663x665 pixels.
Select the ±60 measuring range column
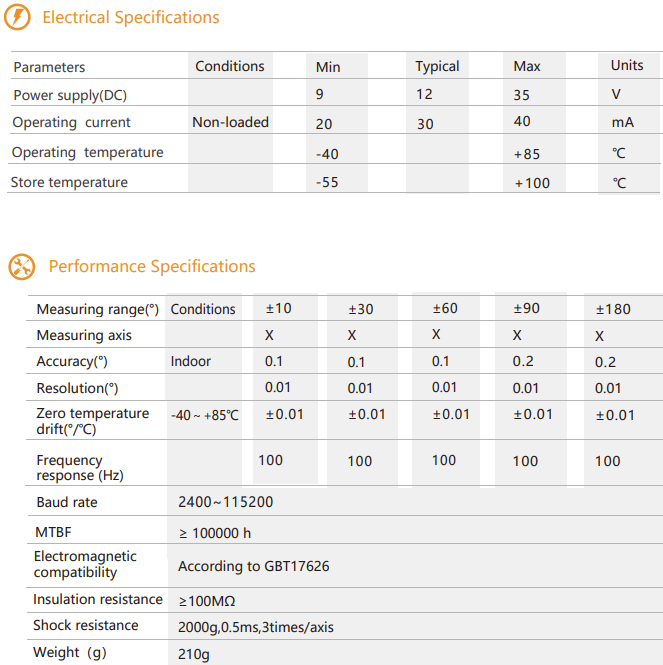coord(445,308)
